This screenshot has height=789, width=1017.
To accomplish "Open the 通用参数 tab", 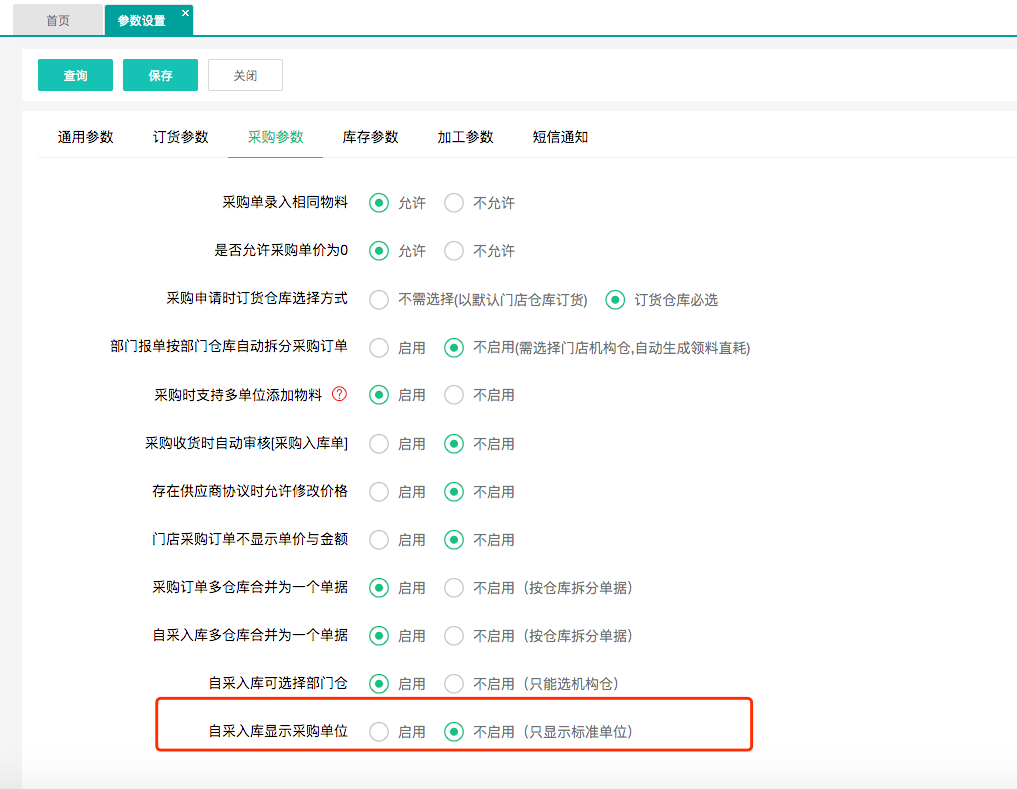I will (85, 137).
